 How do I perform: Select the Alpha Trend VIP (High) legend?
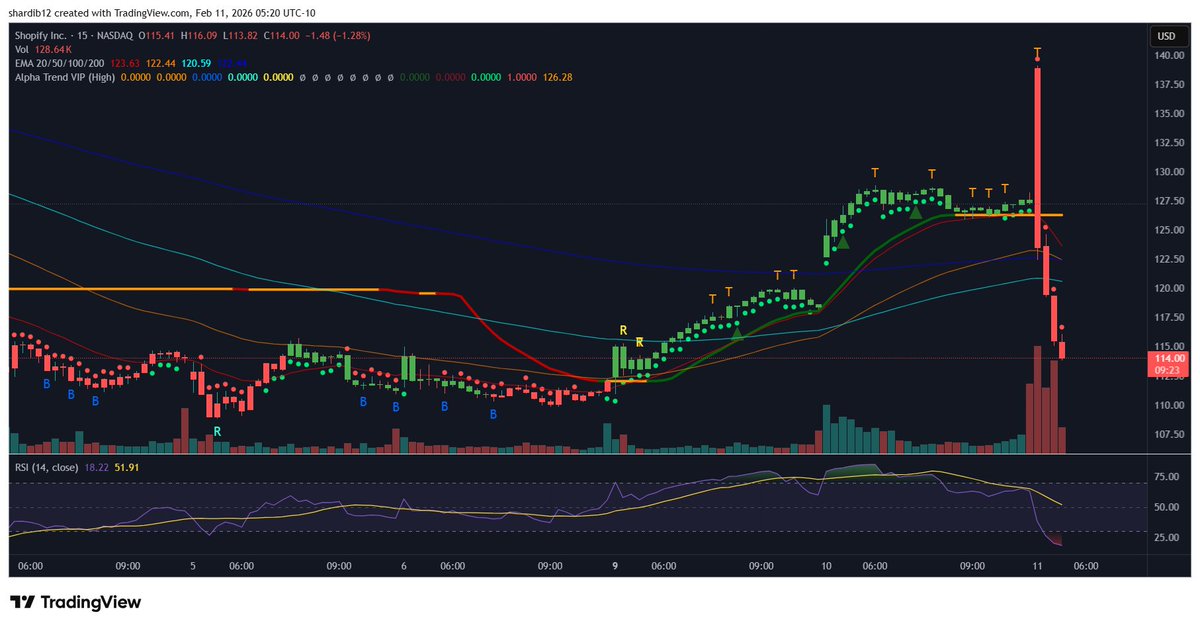[63, 77]
